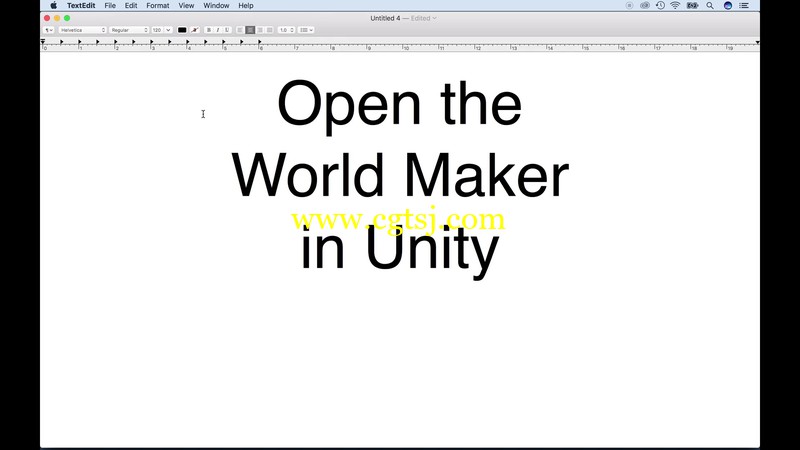Screen dimensions: 800x450
Task: Align text right
Action: point(260,30)
